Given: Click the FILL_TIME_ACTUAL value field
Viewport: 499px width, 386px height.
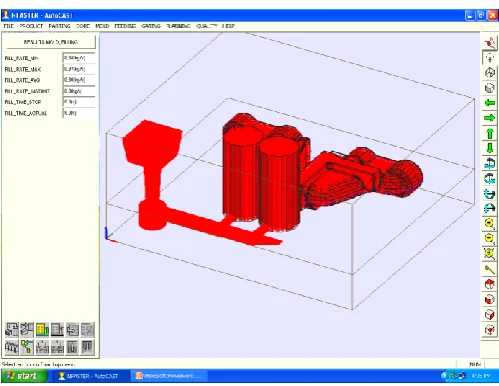Looking at the screenshot, I should pos(79,113).
